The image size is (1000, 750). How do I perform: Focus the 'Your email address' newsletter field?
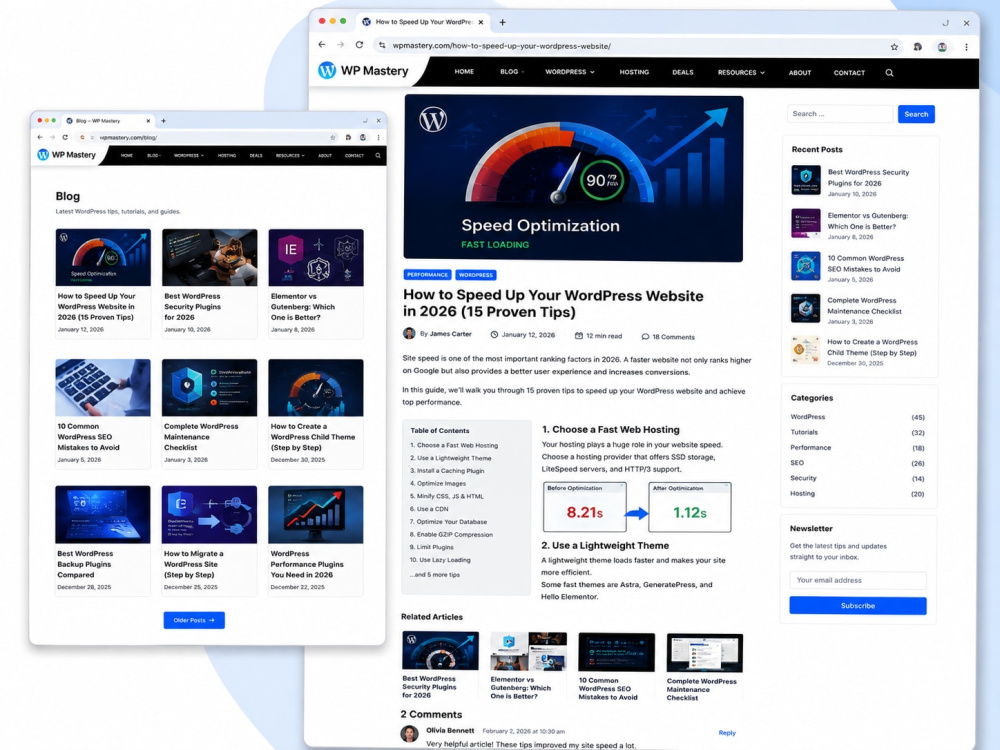(x=858, y=580)
